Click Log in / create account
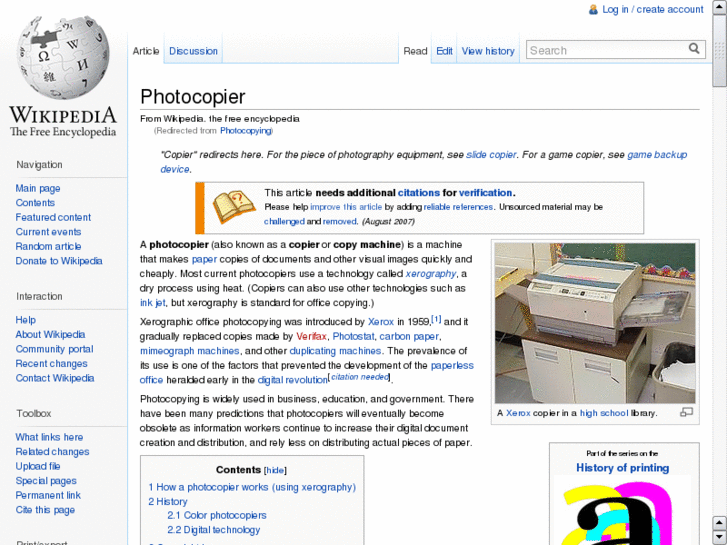727x545 pixels. pos(653,9)
